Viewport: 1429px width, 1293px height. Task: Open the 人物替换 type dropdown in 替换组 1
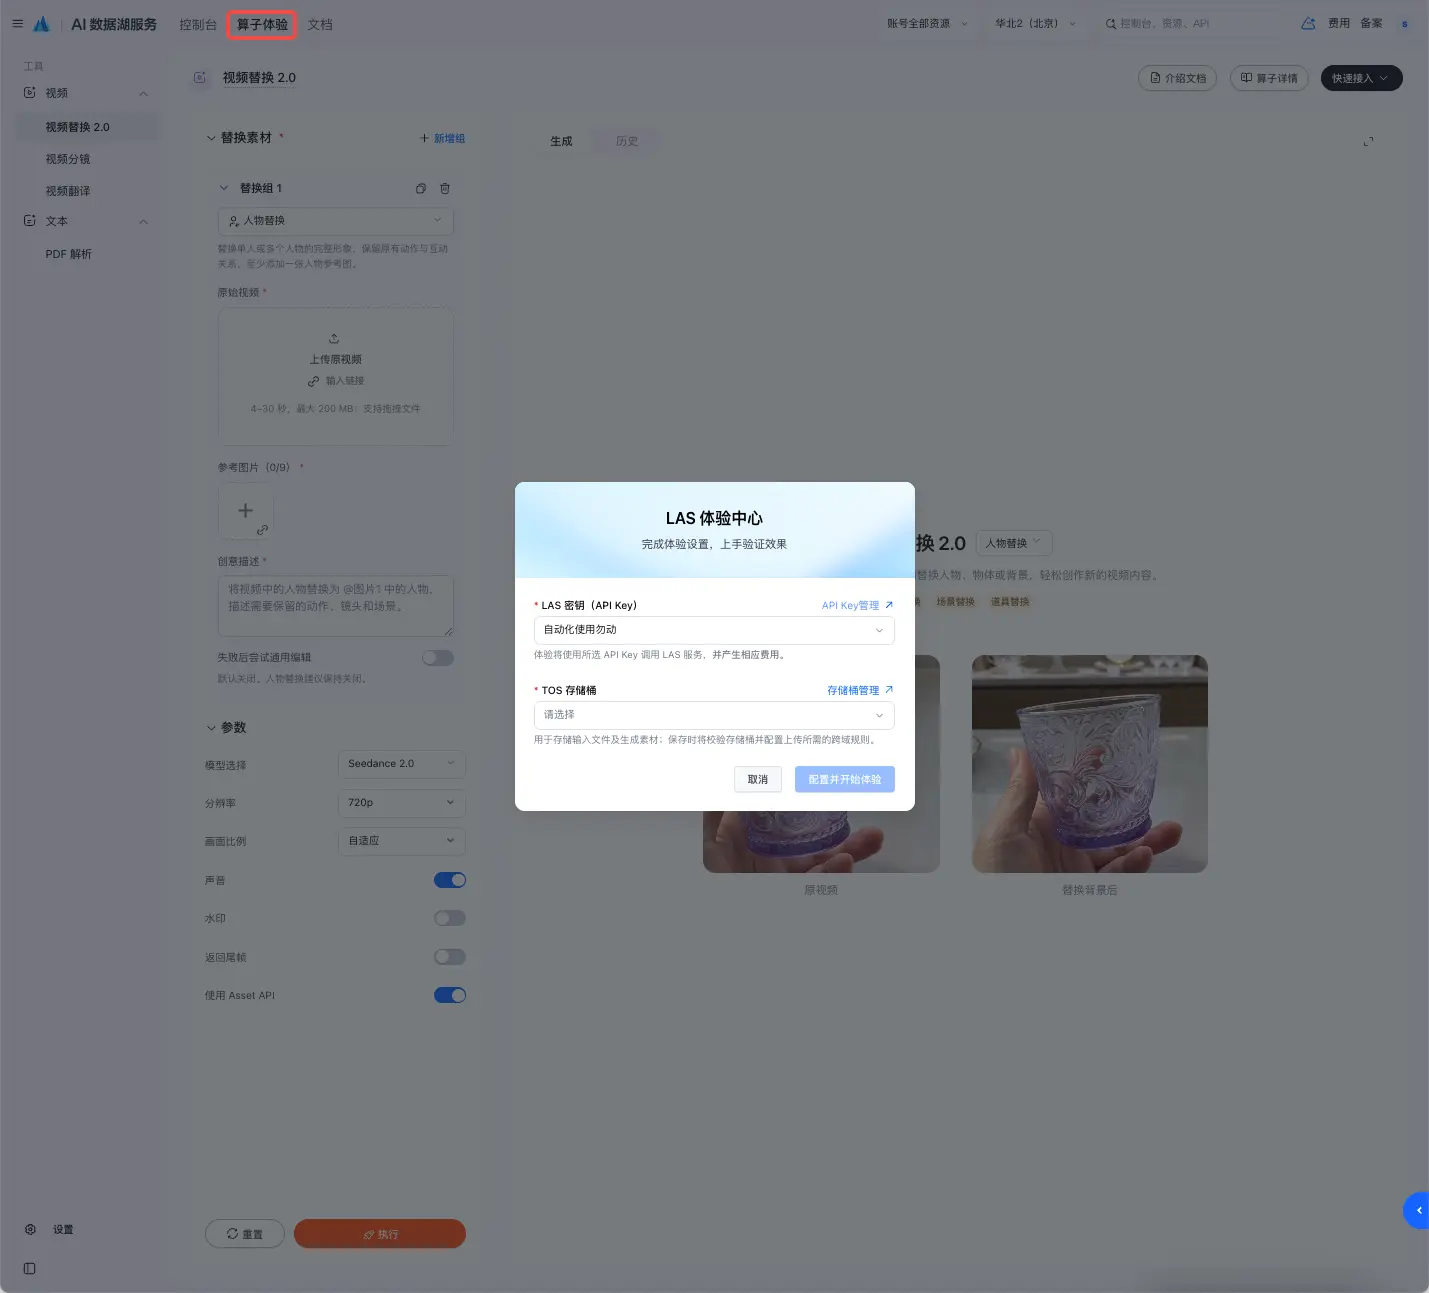(x=336, y=221)
